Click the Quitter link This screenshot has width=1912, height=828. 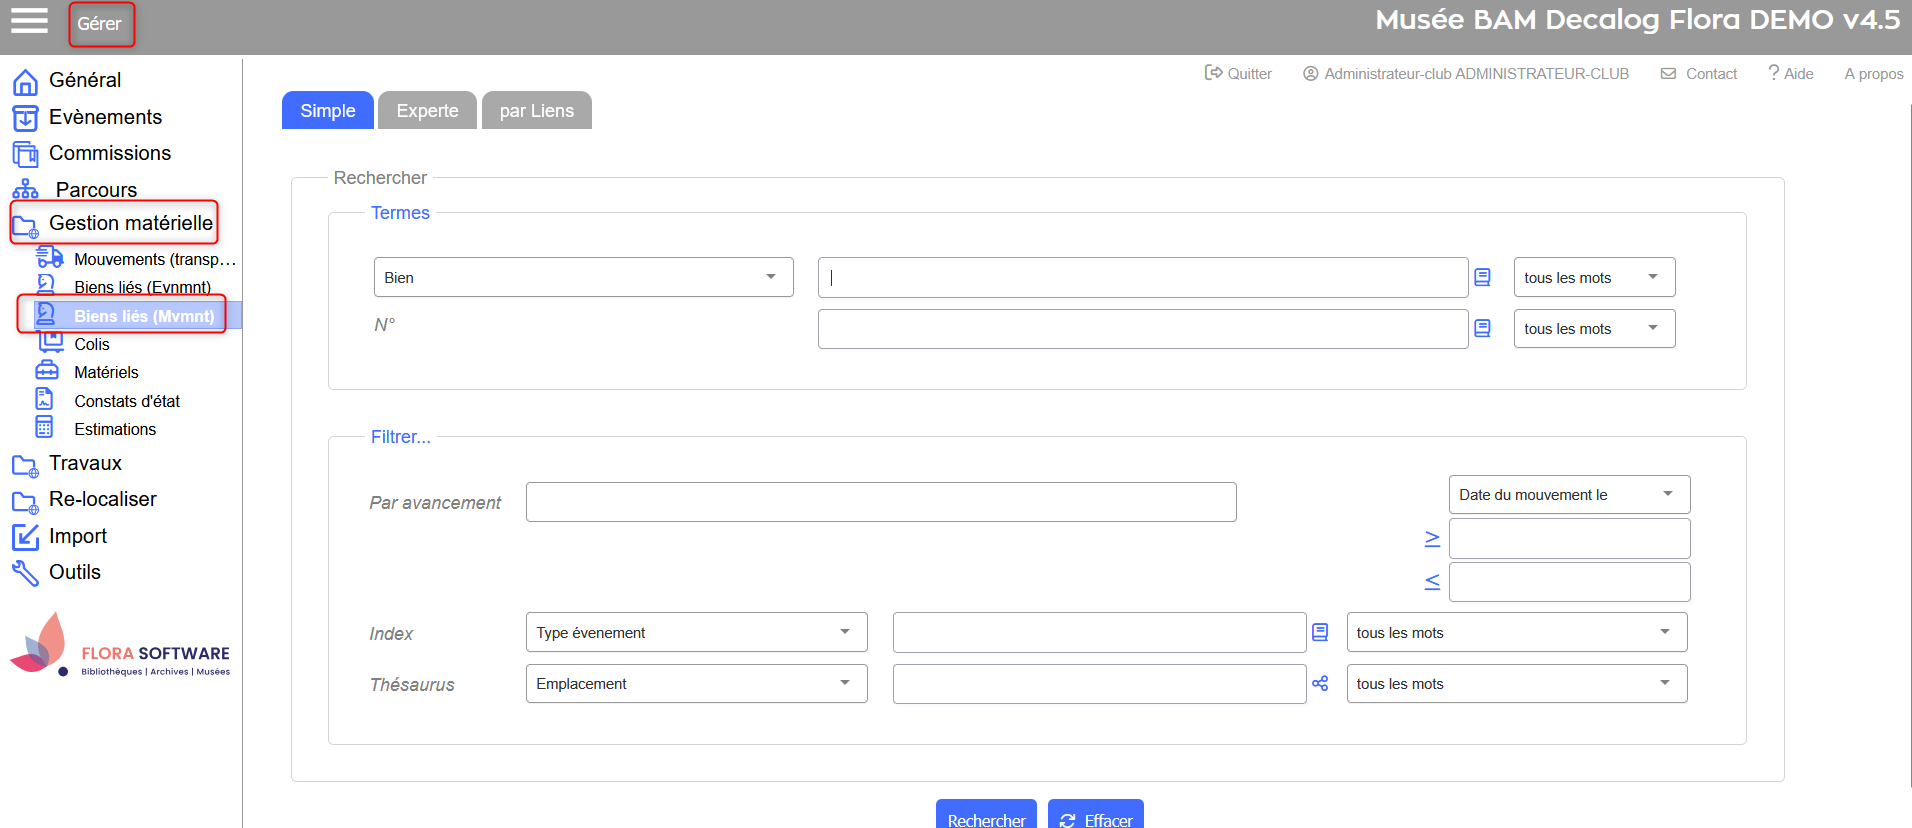click(1239, 74)
